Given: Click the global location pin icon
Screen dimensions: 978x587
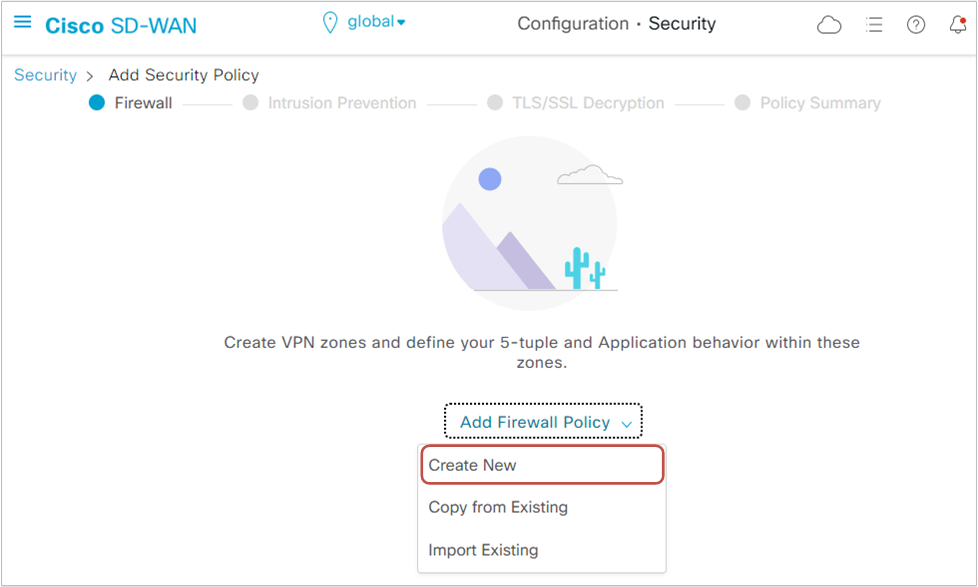Looking at the screenshot, I should 330,23.
